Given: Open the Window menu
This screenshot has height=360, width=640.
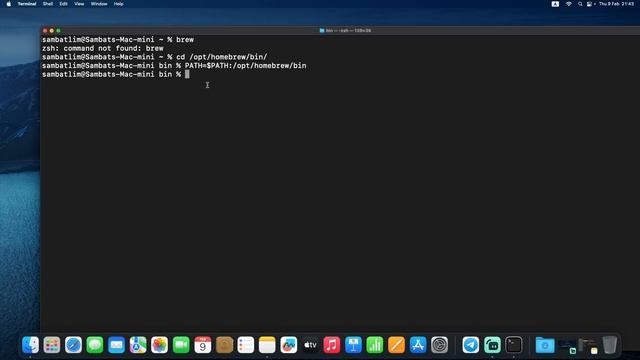Looking at the screenshot, I should 99,4.
